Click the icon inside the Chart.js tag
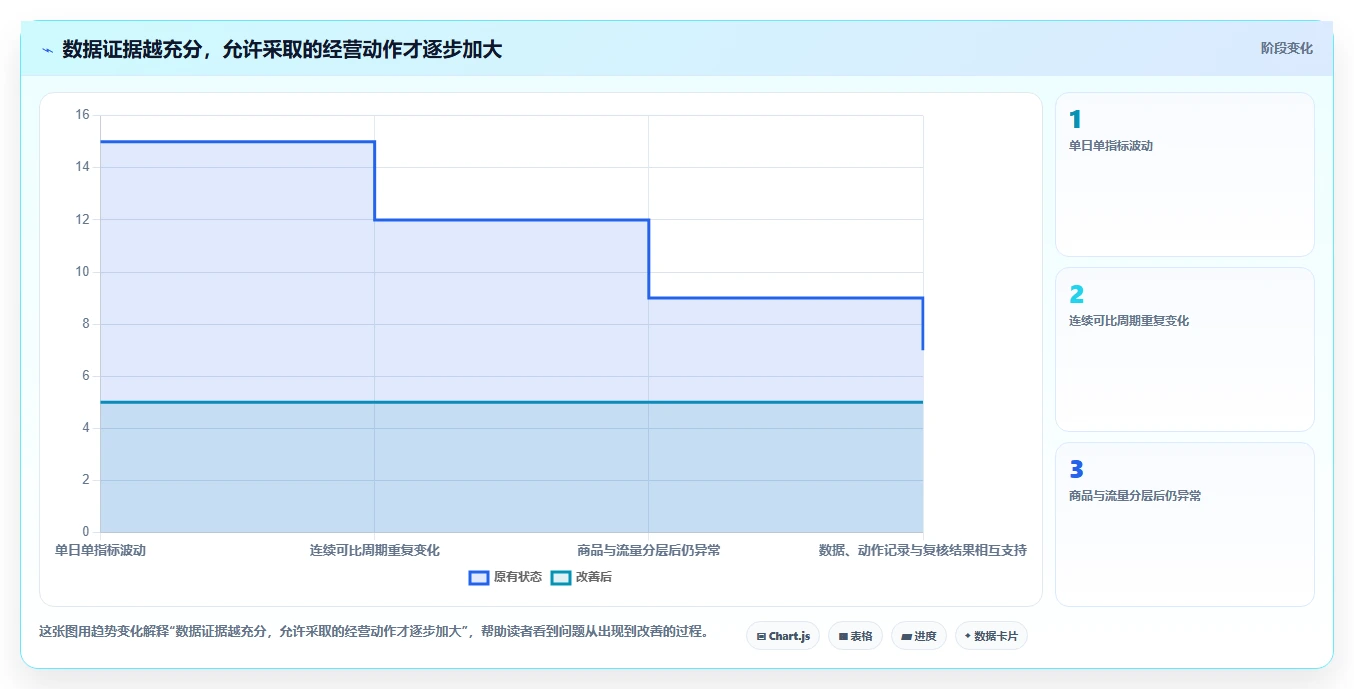Viewport: 1354px width, 689px height. tap(761, 636)
